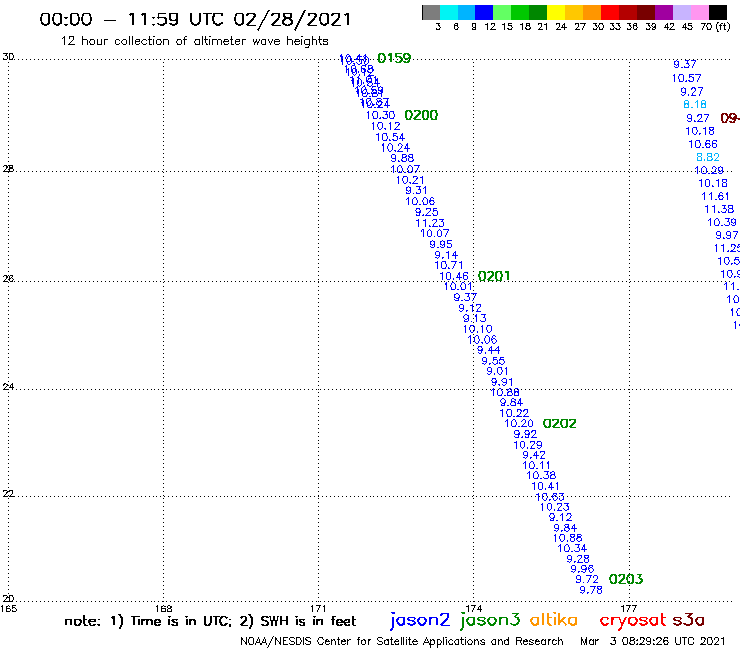The image size is (740, 650).
Task: Click the wave height value 9.01
Action: coord(497,371)
